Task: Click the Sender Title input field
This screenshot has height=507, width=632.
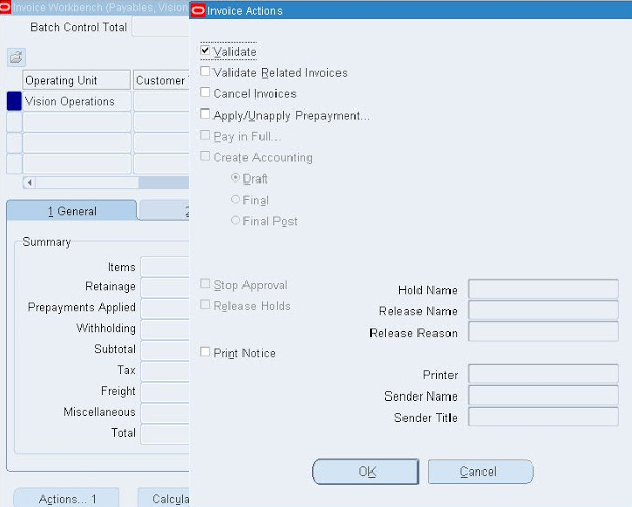Action: 543,417
